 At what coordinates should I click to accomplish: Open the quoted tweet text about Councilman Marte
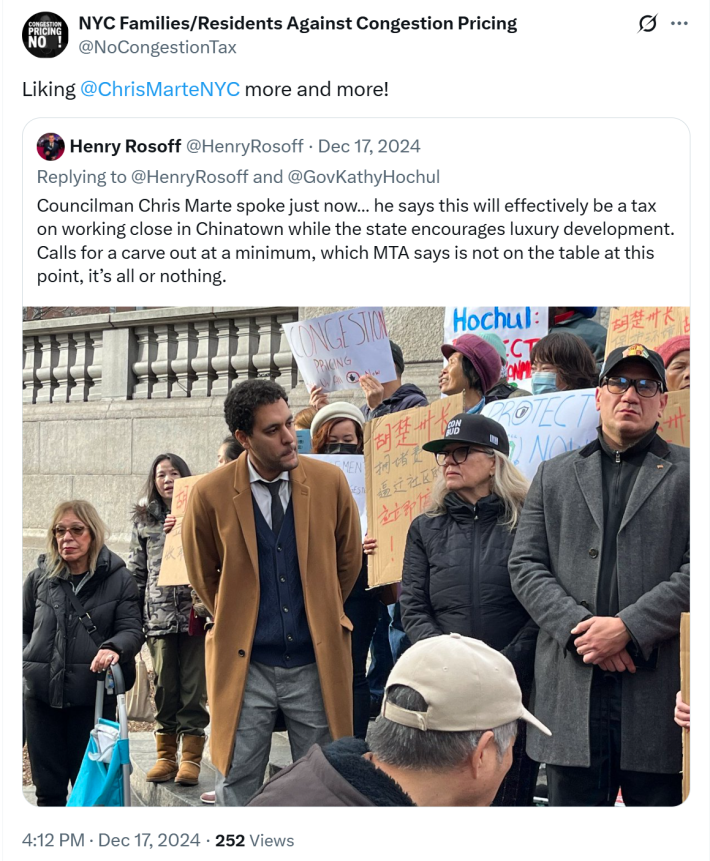pyautogui.click(x=355, y=241)
